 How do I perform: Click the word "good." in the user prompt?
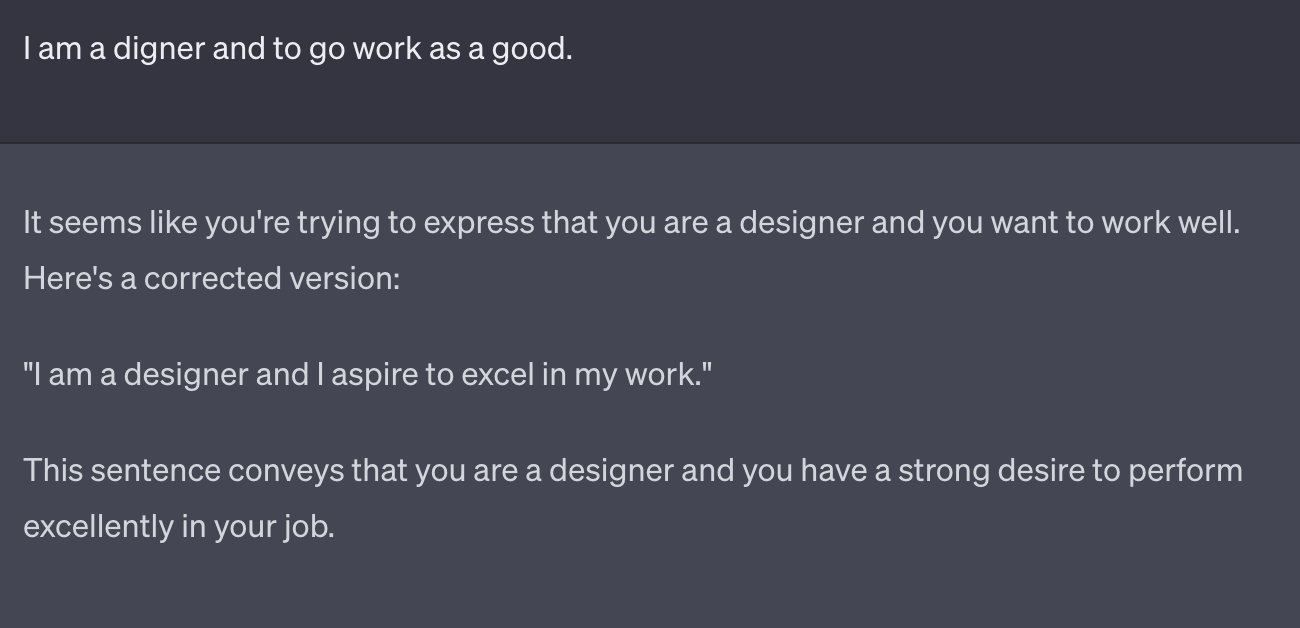pos(532,48)
